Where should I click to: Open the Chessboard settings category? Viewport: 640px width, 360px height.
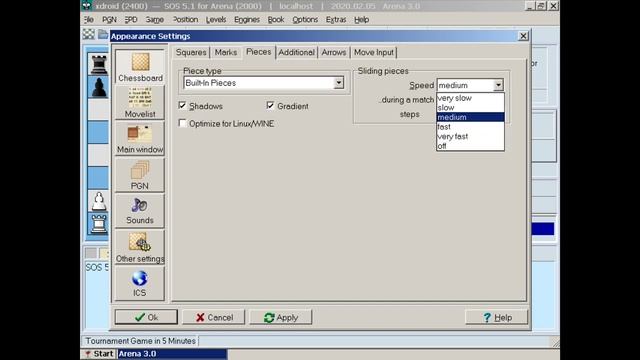pos(140,67)
